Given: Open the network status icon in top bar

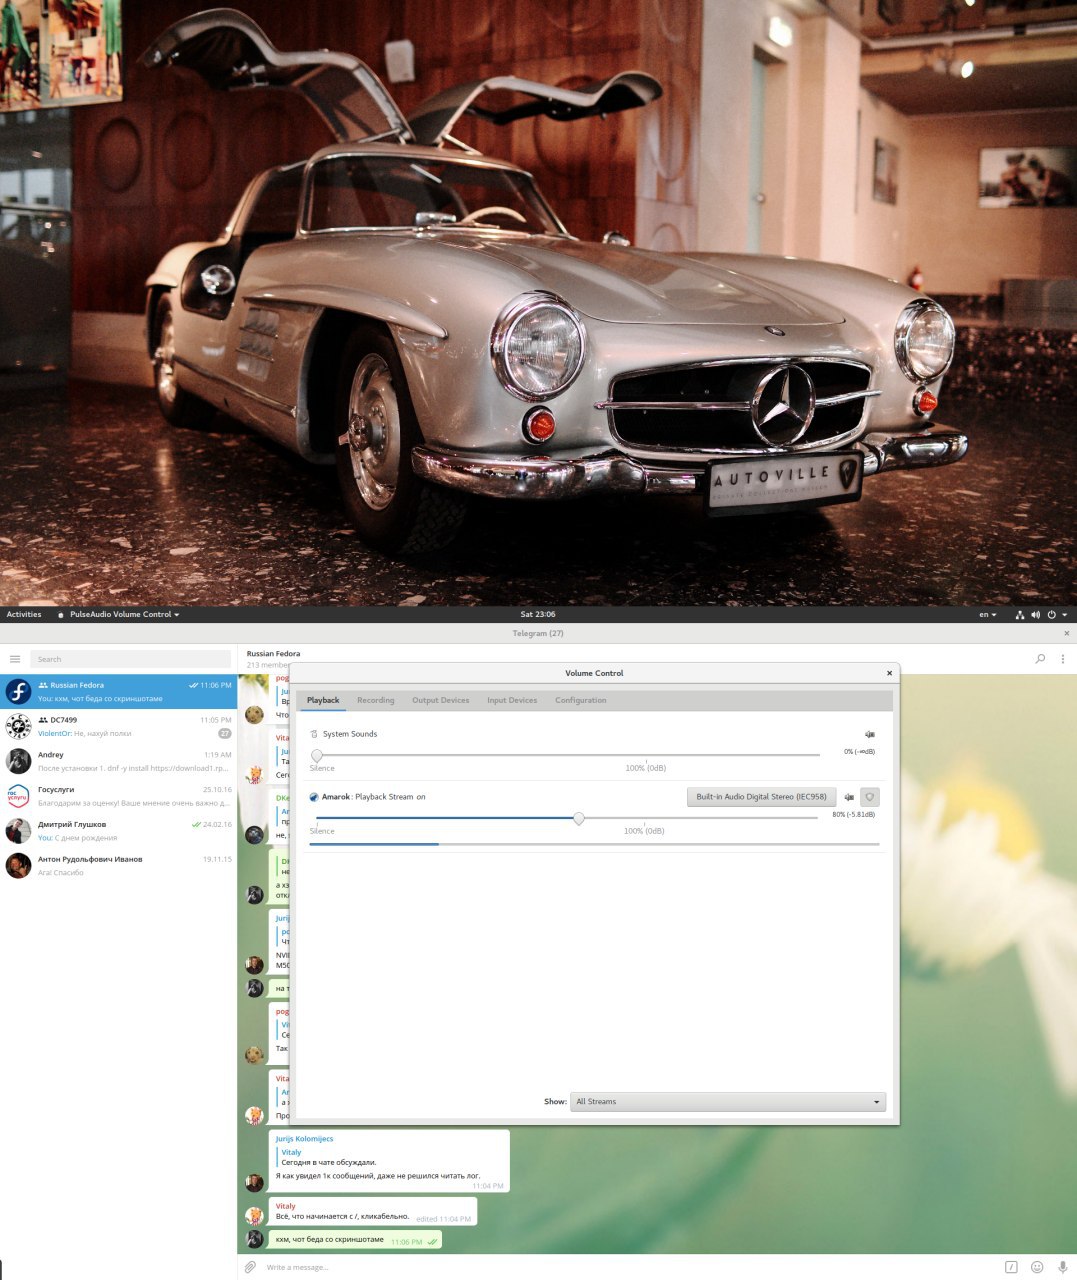Looking at the screenshot, I should [1019, 615].
